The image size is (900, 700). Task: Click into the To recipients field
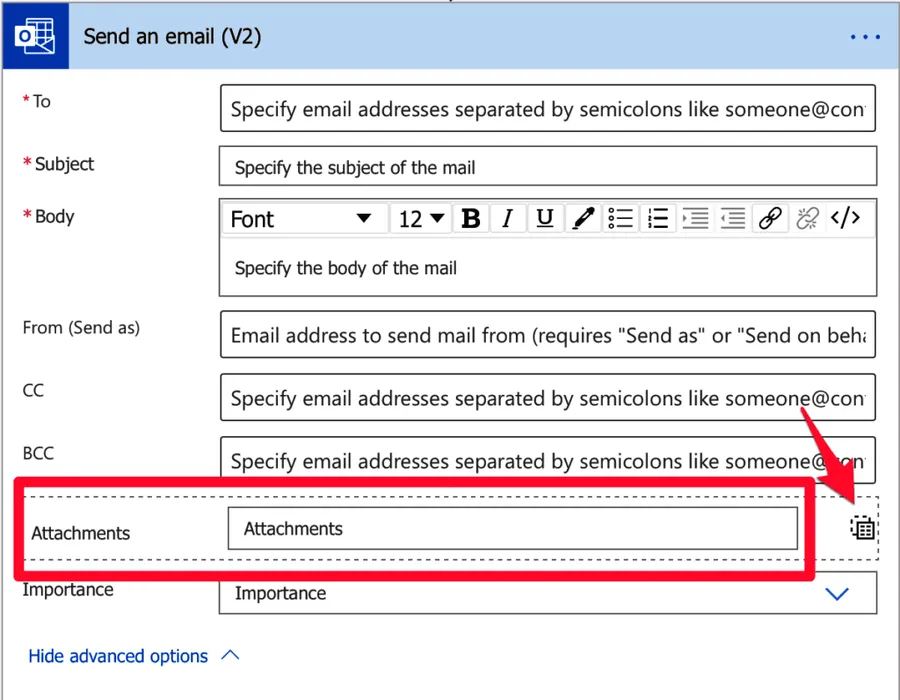547,109
